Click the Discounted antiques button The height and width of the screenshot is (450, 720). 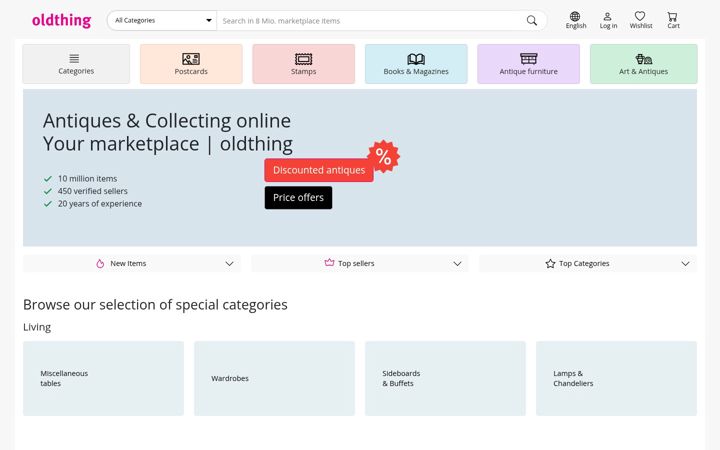coord(319,170)
